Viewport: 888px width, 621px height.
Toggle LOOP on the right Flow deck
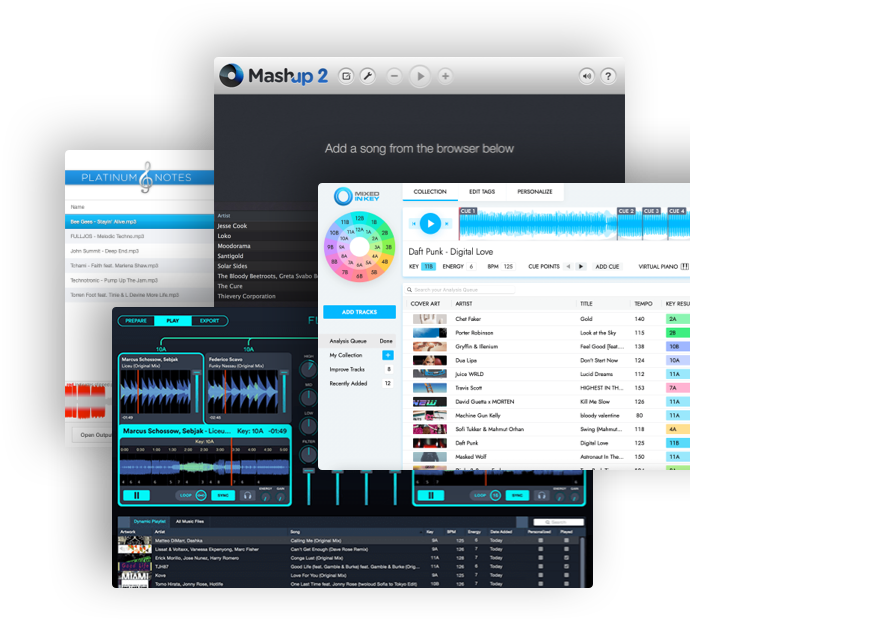(486, 495)
